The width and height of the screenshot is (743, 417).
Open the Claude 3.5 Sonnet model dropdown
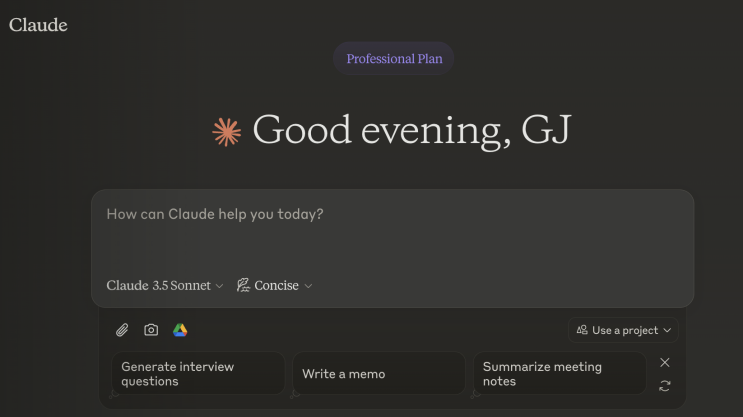(x=164, y=285)
